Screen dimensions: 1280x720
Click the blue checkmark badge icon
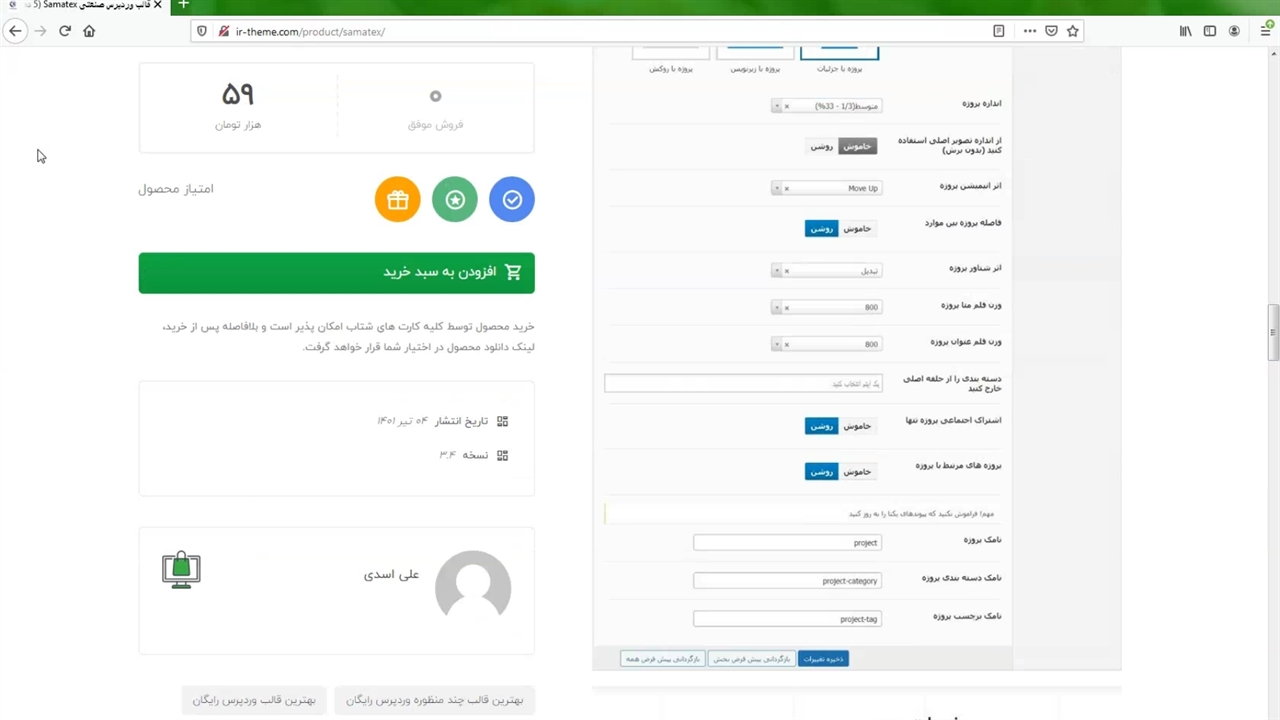[512, 200]
